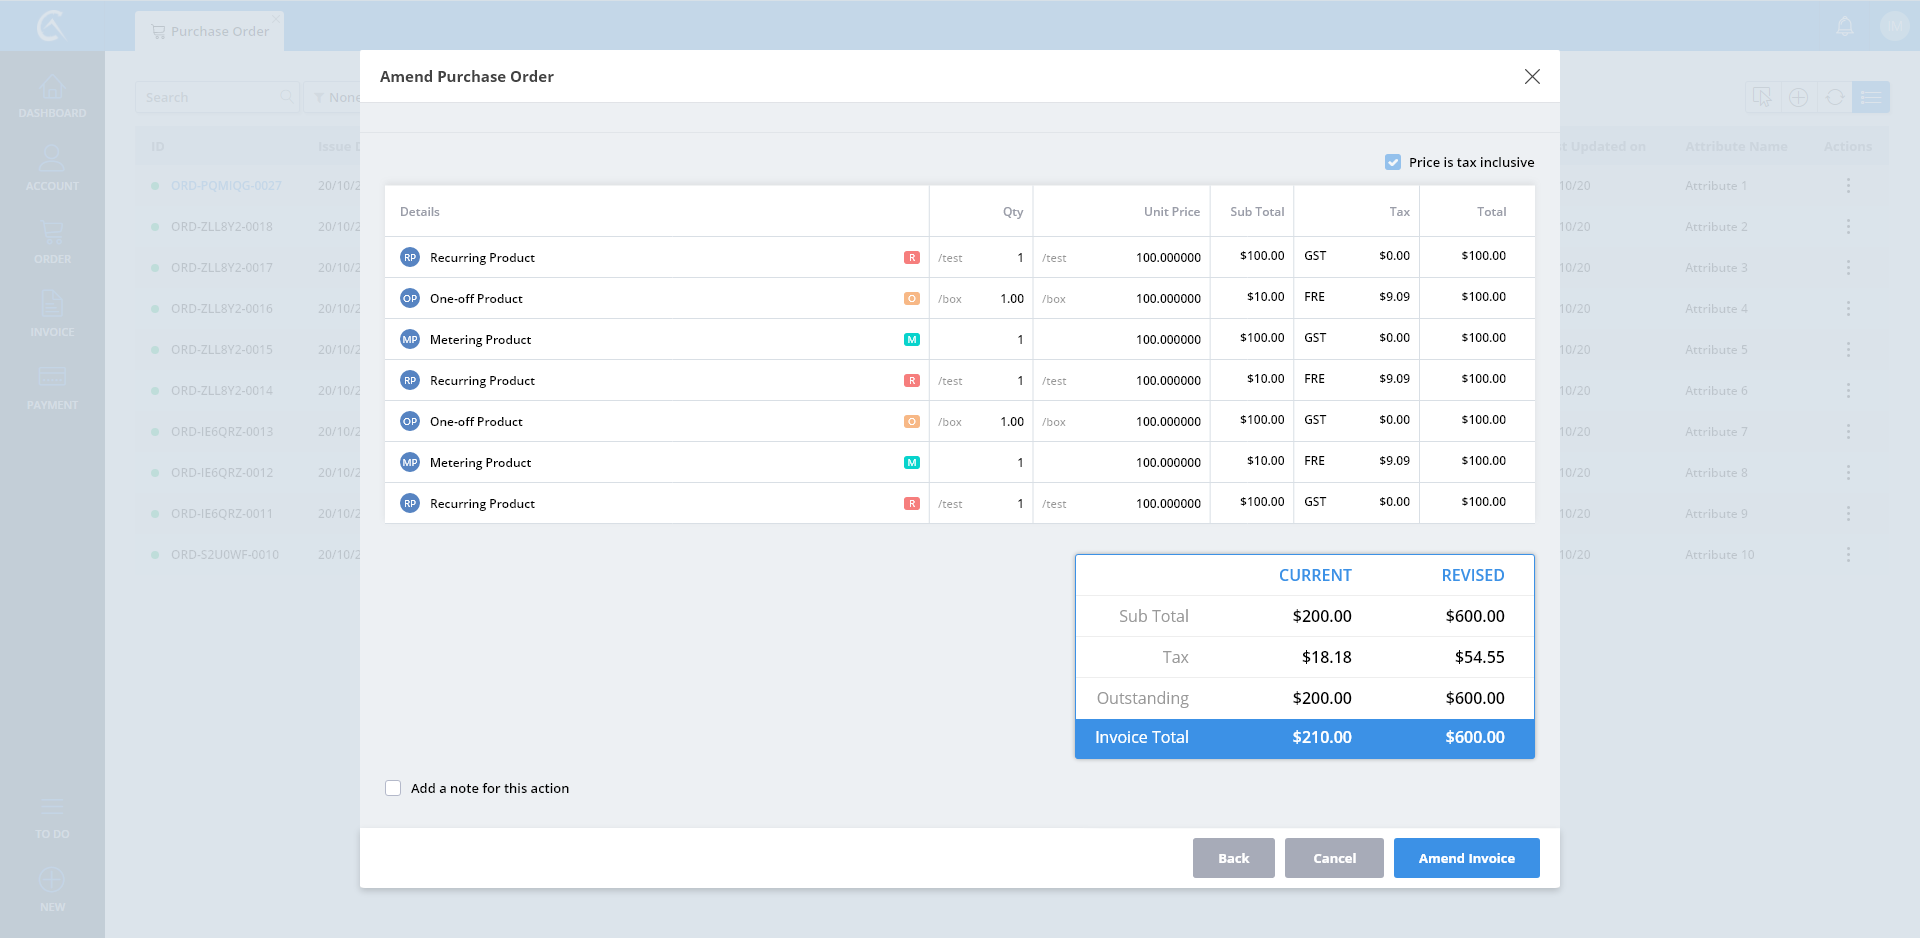Cancel the amend purchase order dialog

point(1334,858)
